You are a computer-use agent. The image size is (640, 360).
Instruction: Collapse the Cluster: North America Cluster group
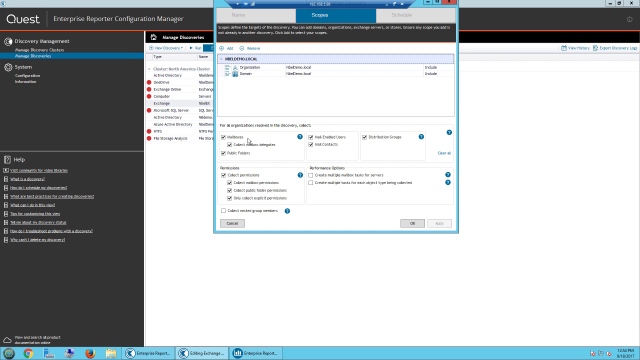149,69
